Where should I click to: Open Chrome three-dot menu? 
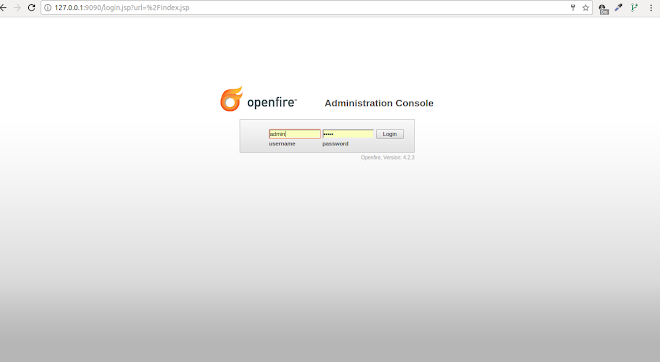click(651, 8)
